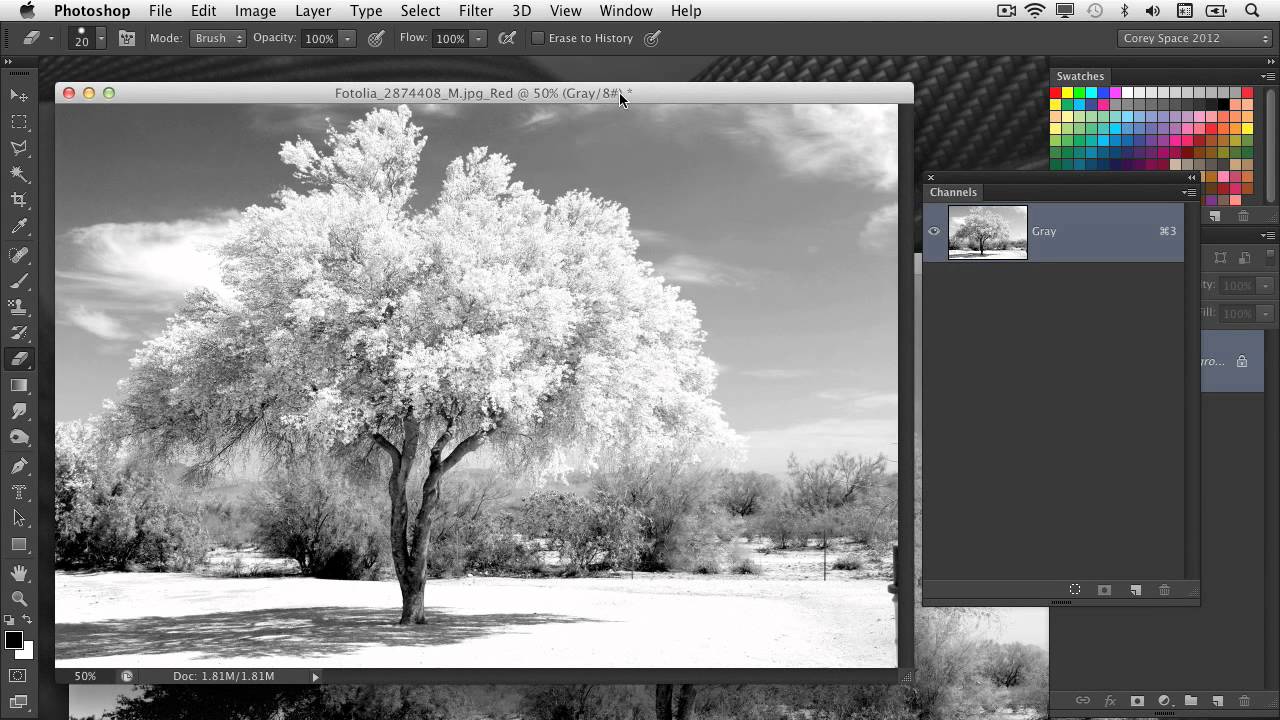Switch to the Channels tab
1280x720 pixels.
coord(953,192)
